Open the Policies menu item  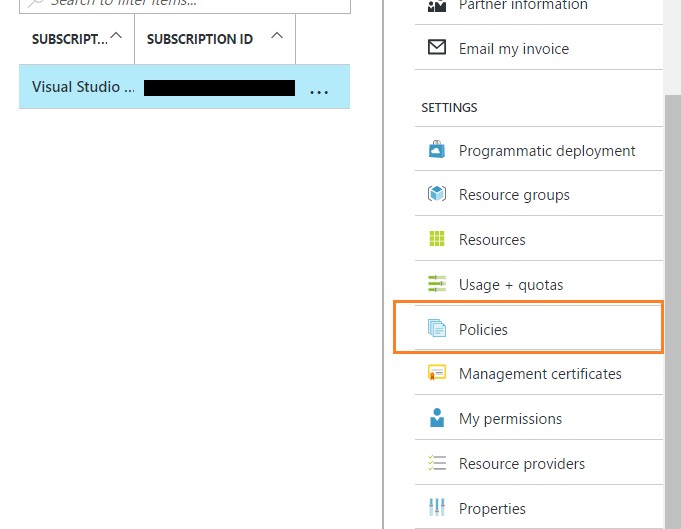tap(483, 329)
